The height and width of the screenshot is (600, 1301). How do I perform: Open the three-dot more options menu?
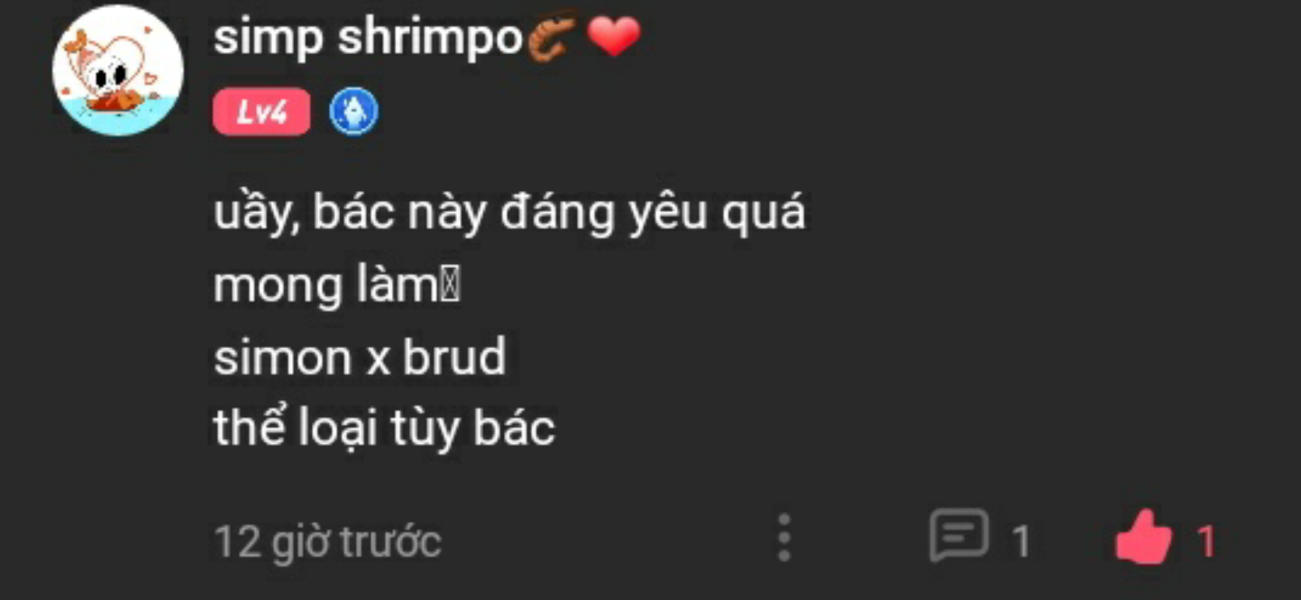(x=784, y=538)
